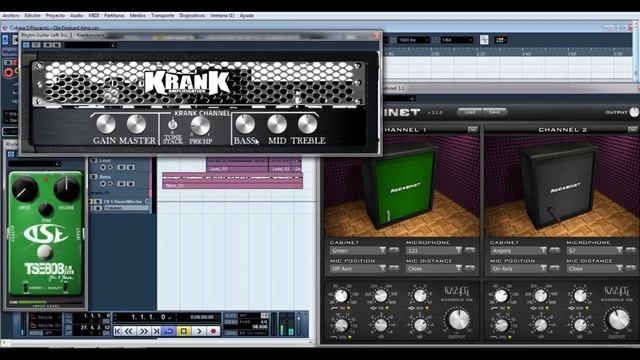Click the transport rewind button
Image resolution: width=640 pixels, height=360 pixels.
coord(129,331)
